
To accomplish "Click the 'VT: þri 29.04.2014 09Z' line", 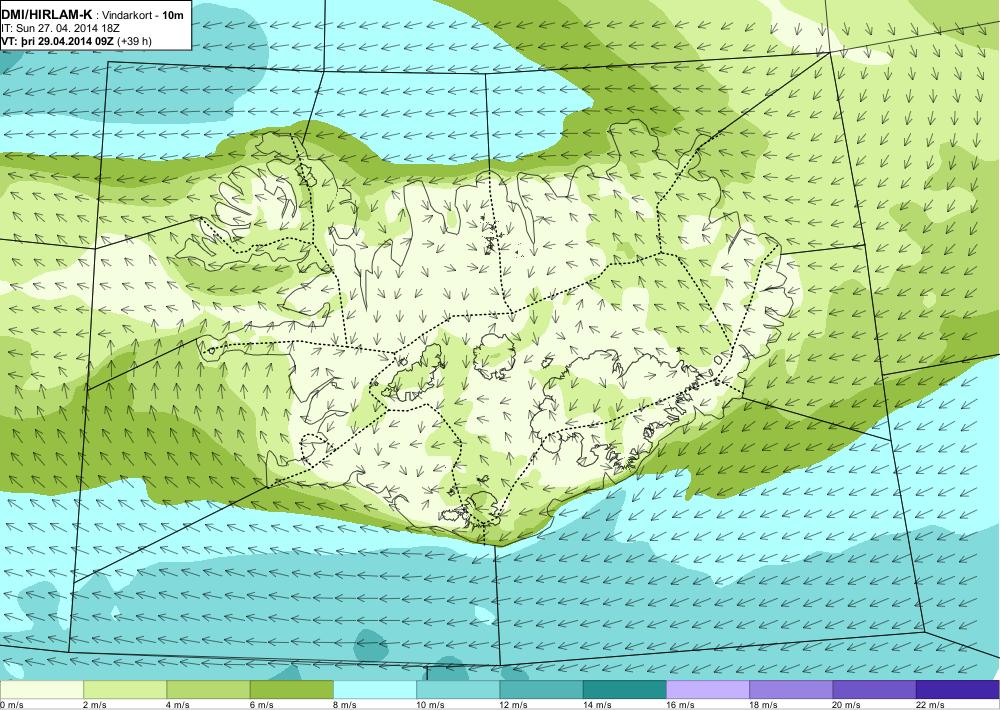I will tap(56, 41).
